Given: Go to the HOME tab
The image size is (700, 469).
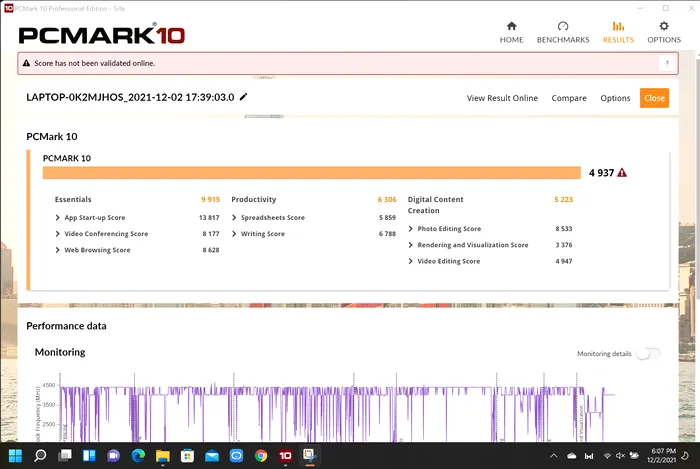Looking at the screenshot, I should coord(511,33).
